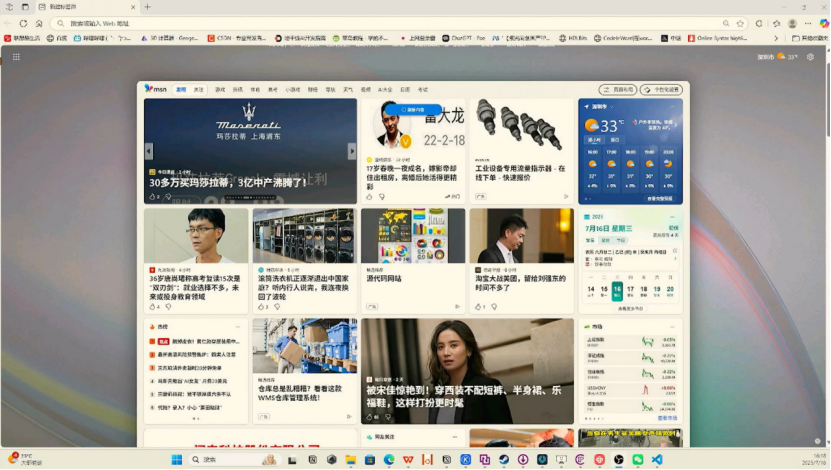
Task: Open the Edge settings and more menu
Action: [808, 23]
